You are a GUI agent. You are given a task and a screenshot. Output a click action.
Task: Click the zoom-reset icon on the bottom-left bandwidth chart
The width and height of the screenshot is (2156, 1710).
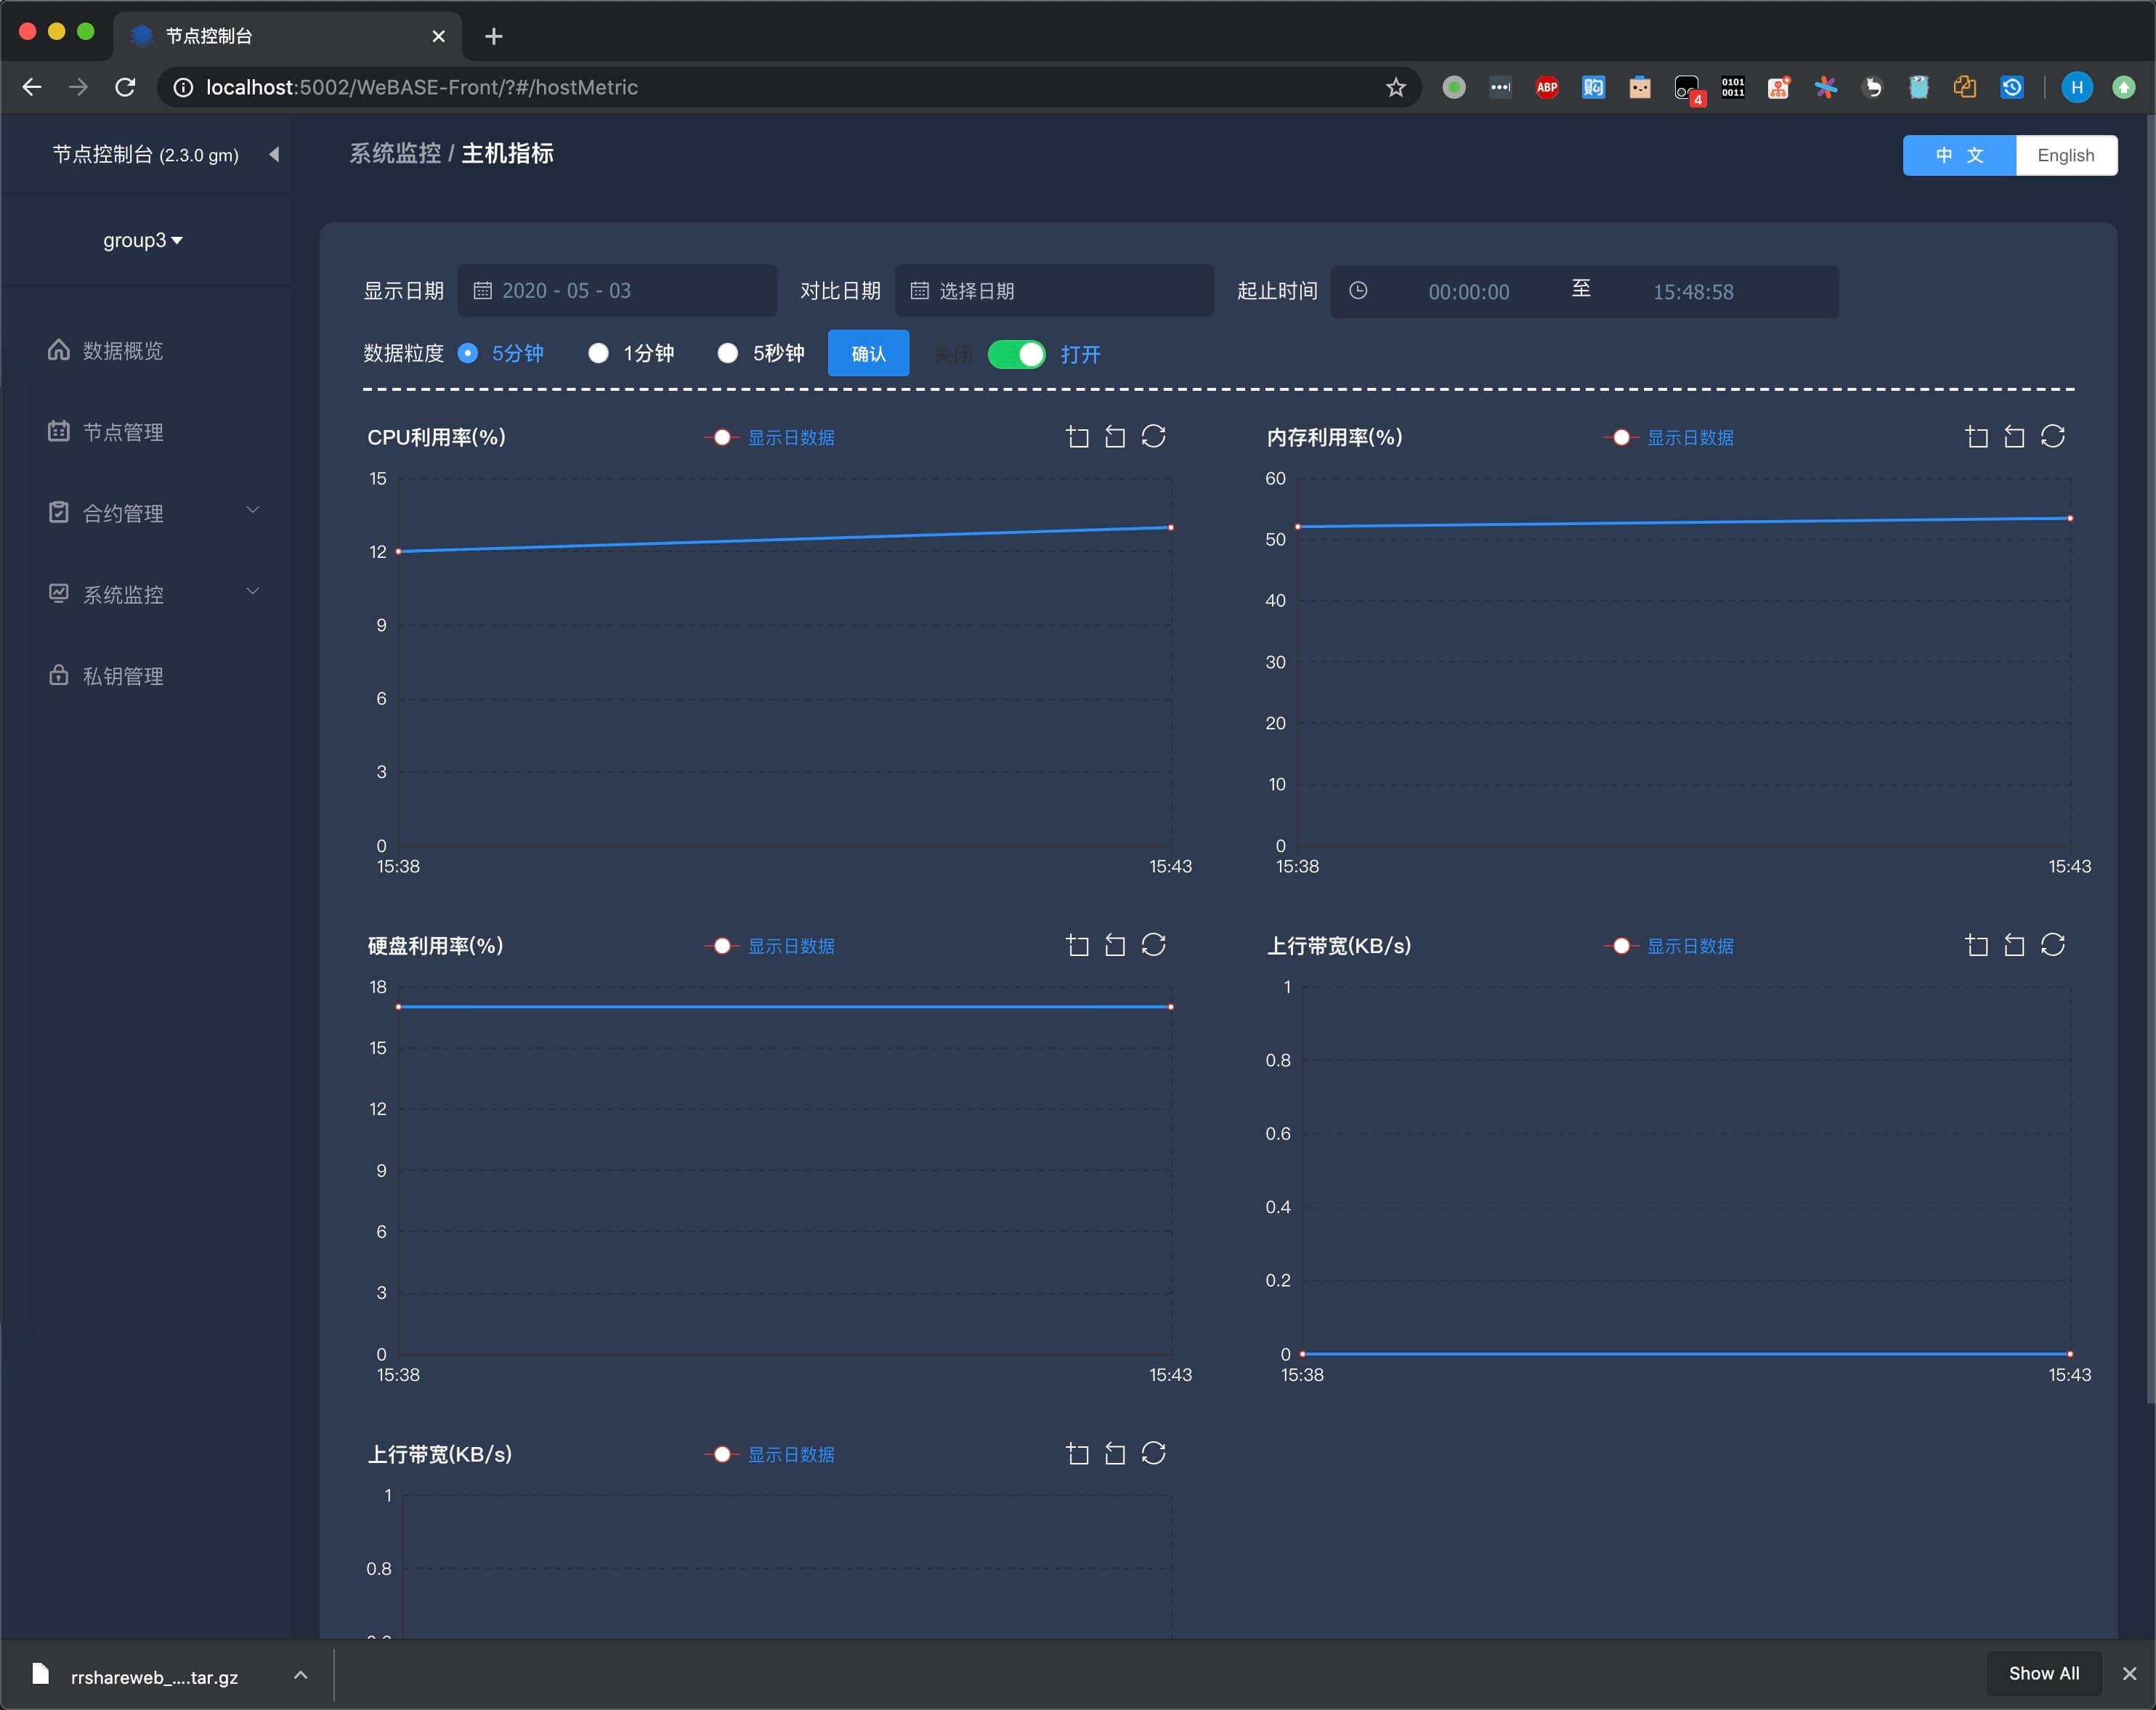pyautogui.click(x=1115, y=1454)
